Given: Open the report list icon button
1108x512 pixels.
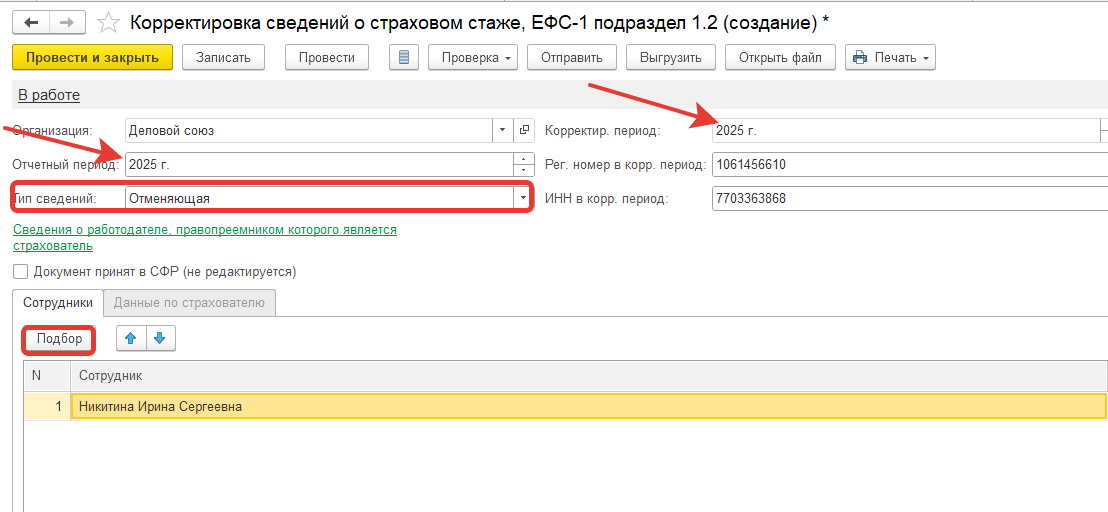Looking at the screenshot, I should coord(404,58).
